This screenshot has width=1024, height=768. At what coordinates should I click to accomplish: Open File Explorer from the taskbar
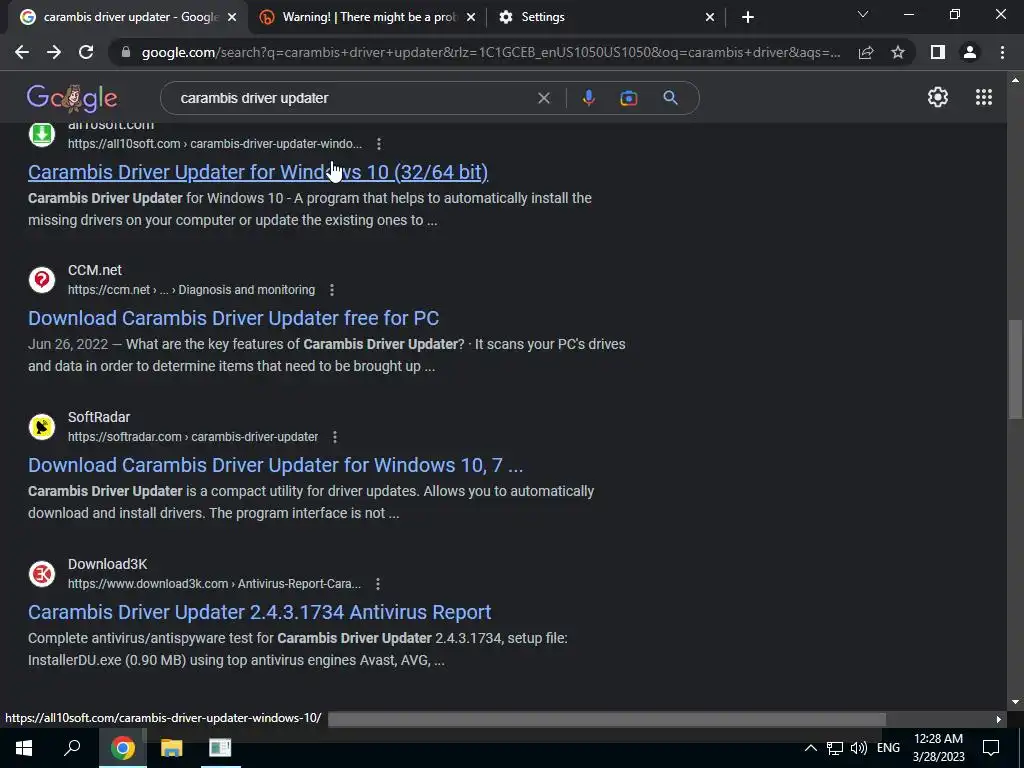[171, 748]
